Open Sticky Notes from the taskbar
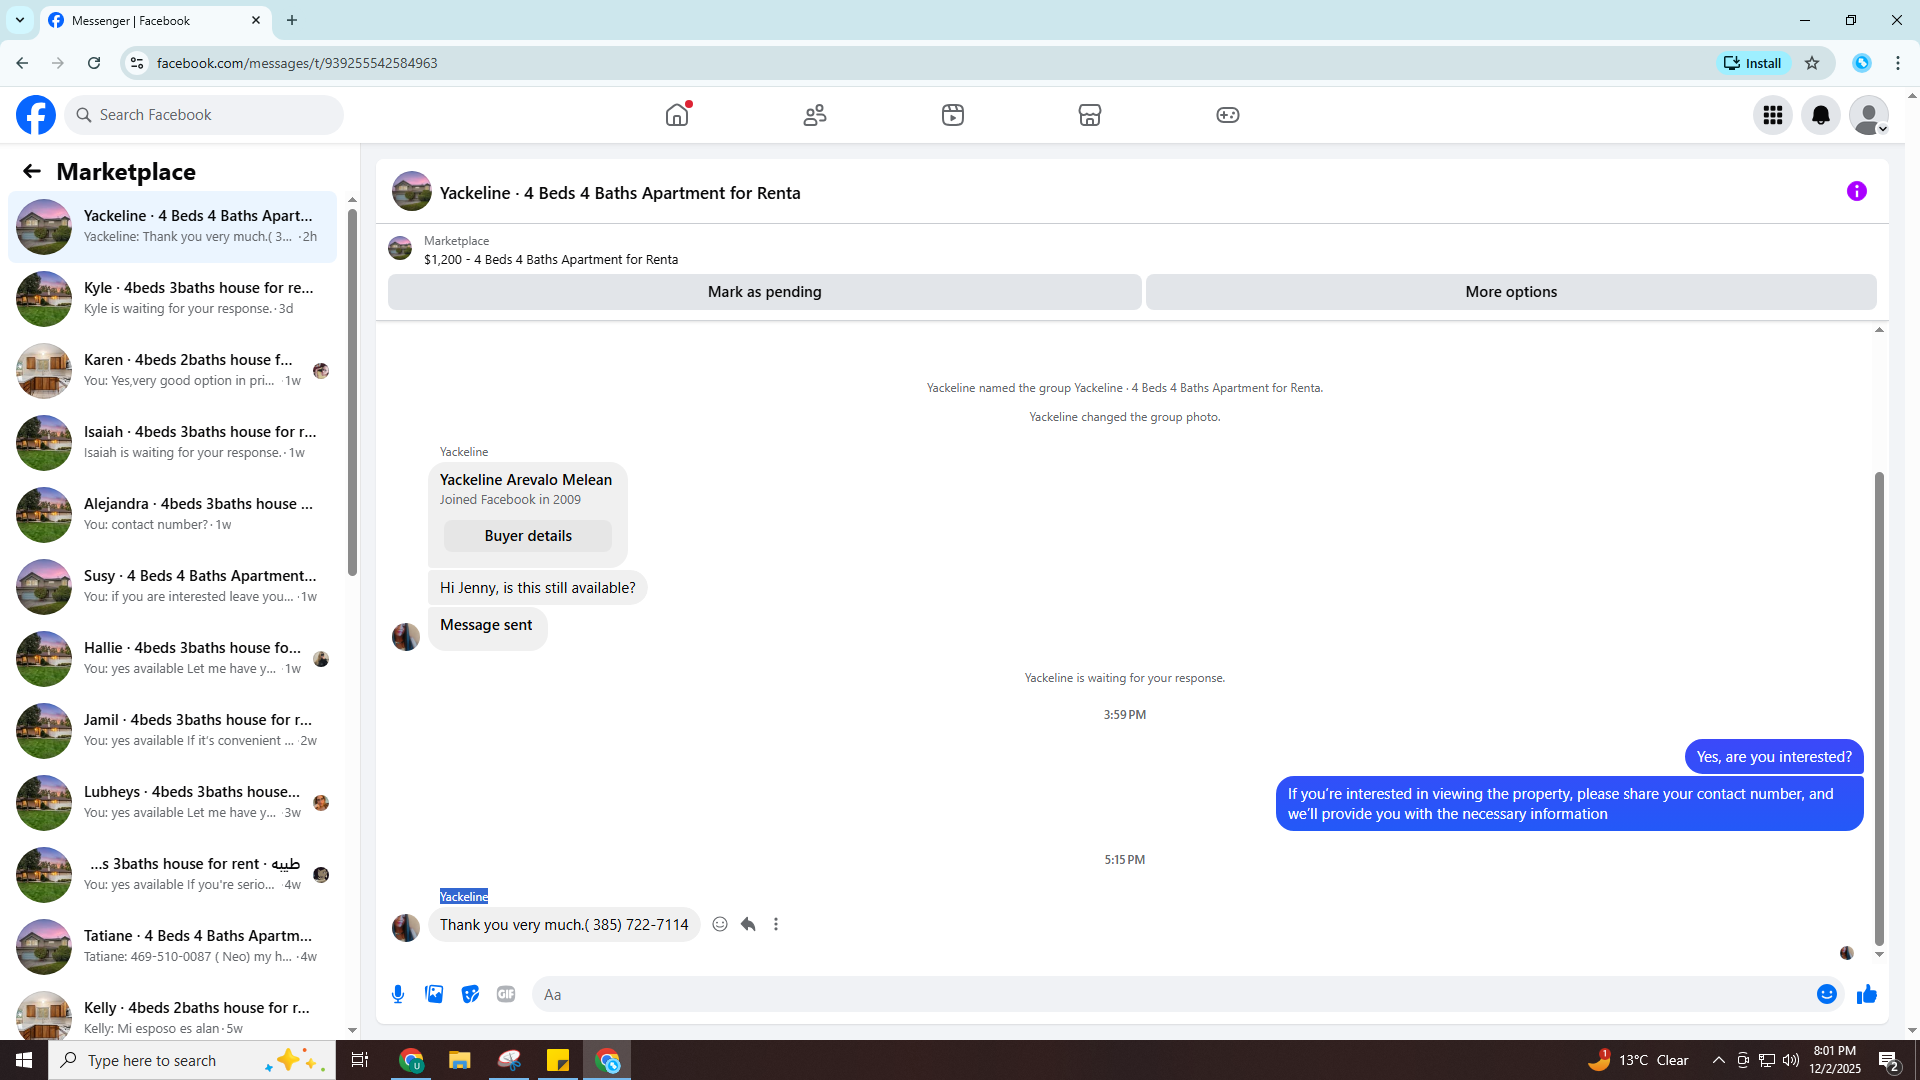The image size is (1920, 1080). click(558, 1060)
